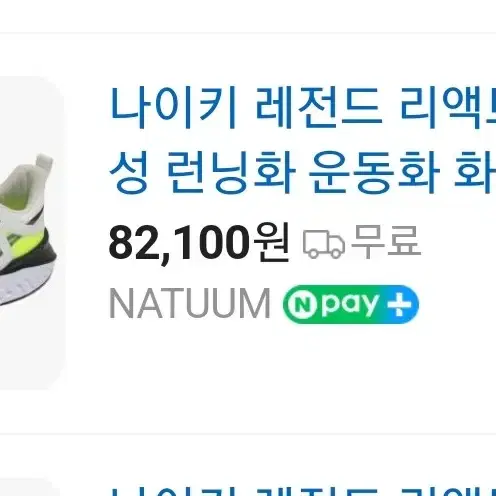Select the NATUUM seller name
The width and height of the screenshot is (496, 496).
[x=190, y=304]
